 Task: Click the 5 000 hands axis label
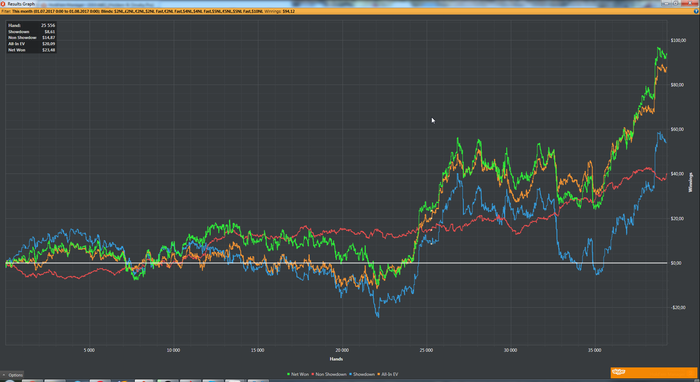click(89, 350)
